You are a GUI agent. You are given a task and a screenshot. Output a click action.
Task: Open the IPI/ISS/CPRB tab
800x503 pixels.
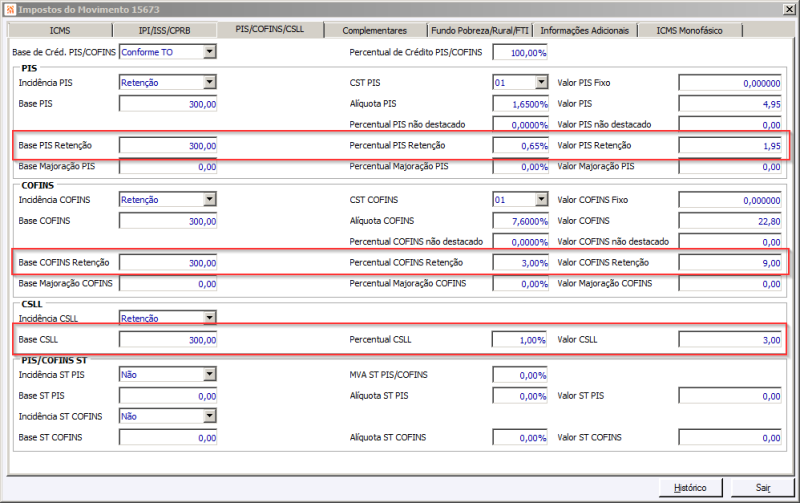[x=164, y=31]
